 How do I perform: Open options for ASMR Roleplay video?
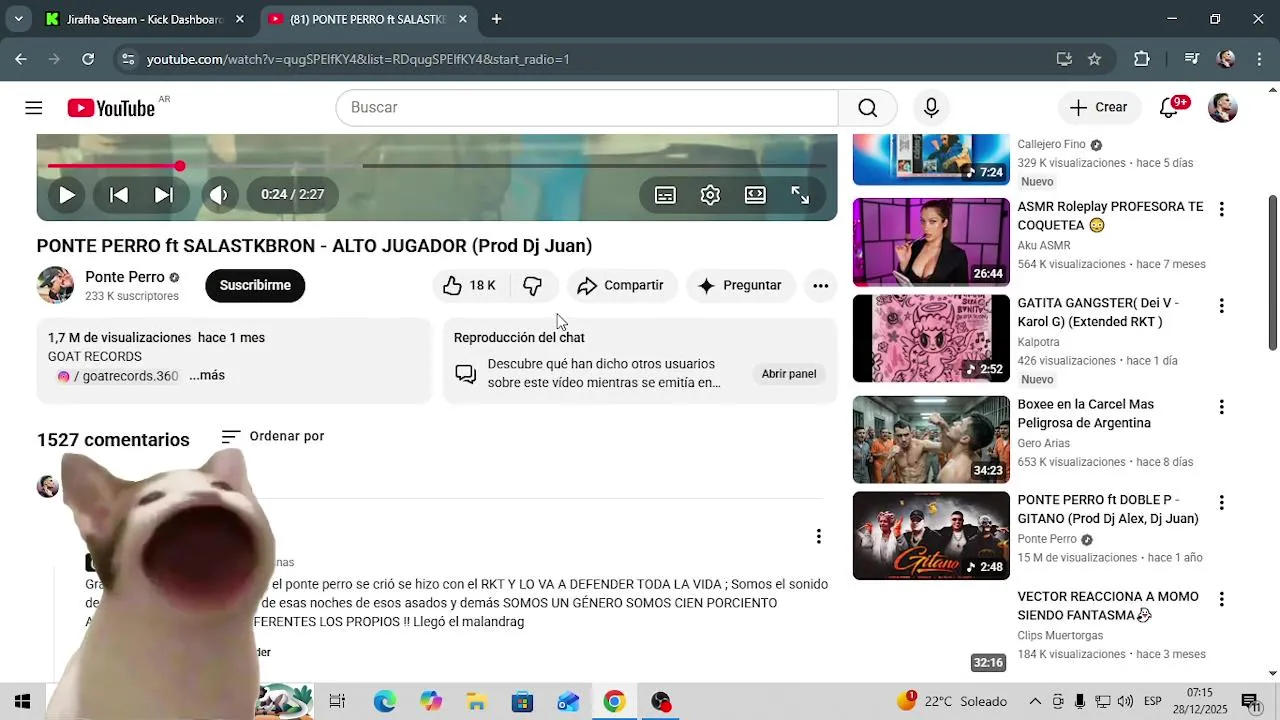click(x=1221, y=209)
